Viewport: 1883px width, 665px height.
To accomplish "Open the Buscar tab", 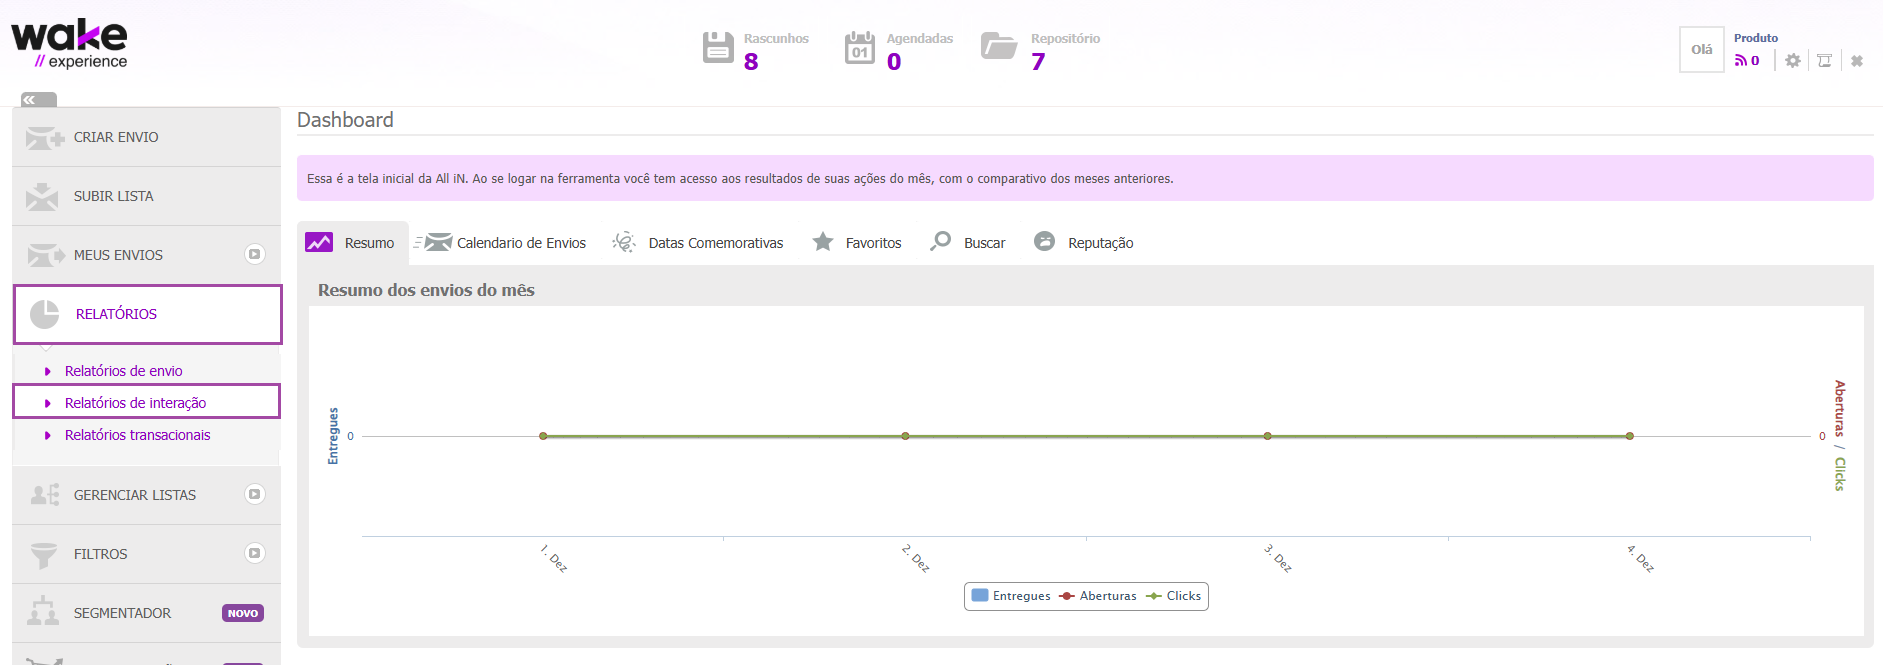I will point(968,243).
